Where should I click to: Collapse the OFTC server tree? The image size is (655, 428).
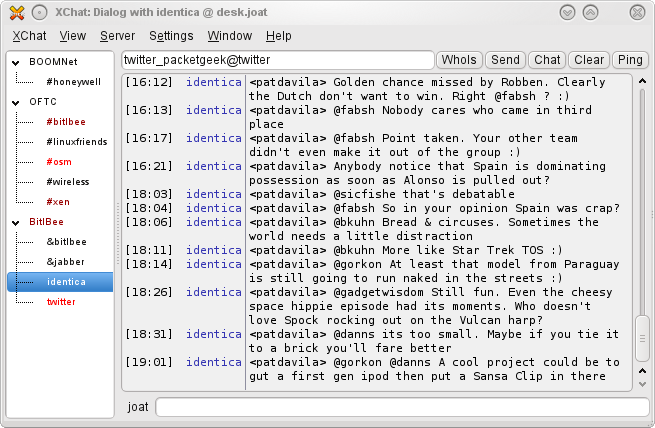tap(16, 102)
